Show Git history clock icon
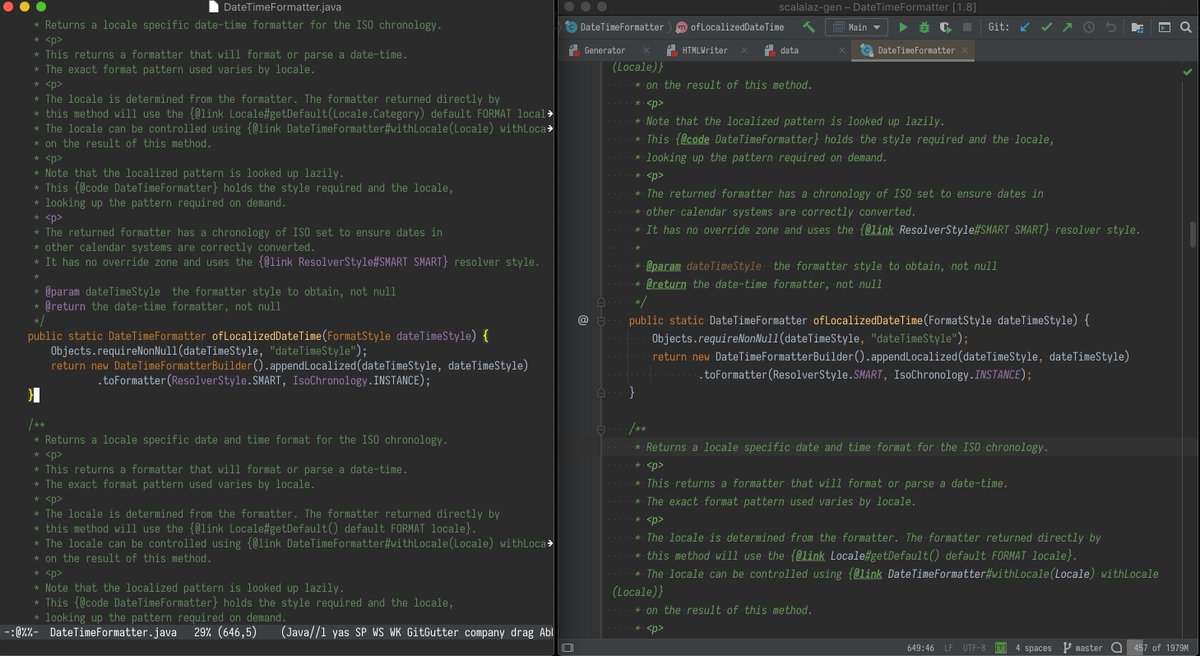The width and height of the screenshot is (1200, 656). [1089, 28]
